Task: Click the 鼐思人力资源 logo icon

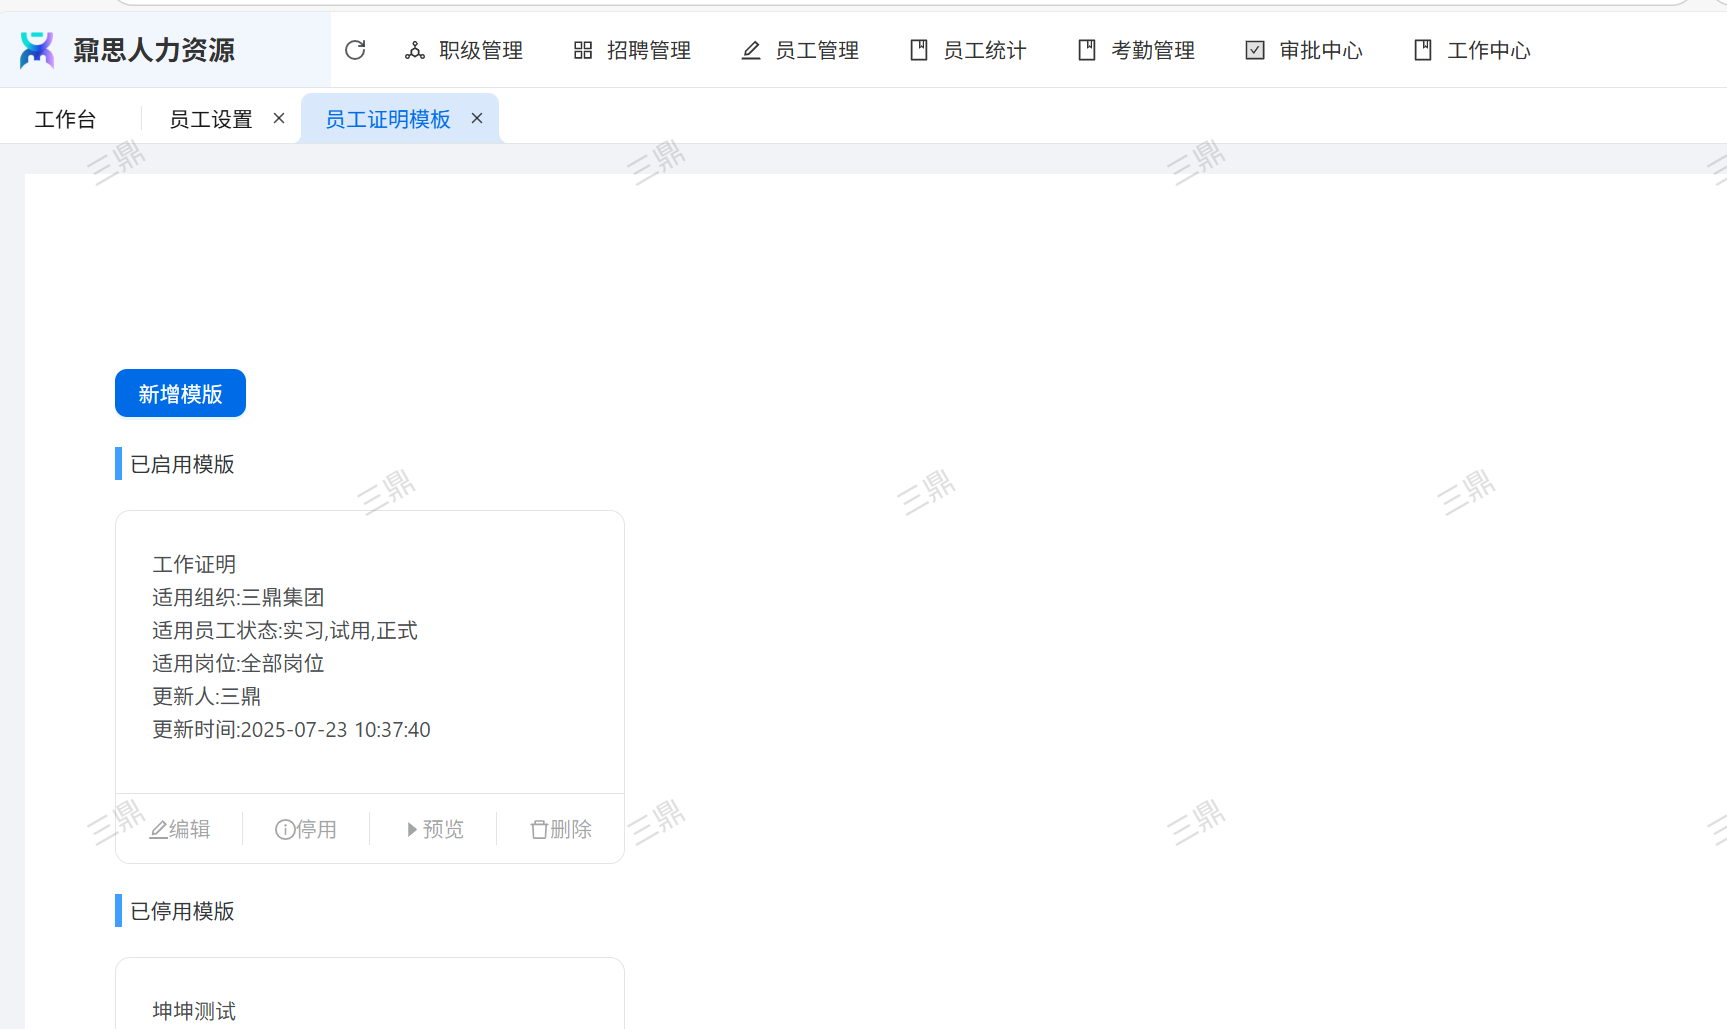Action: (x=37, y=50)
